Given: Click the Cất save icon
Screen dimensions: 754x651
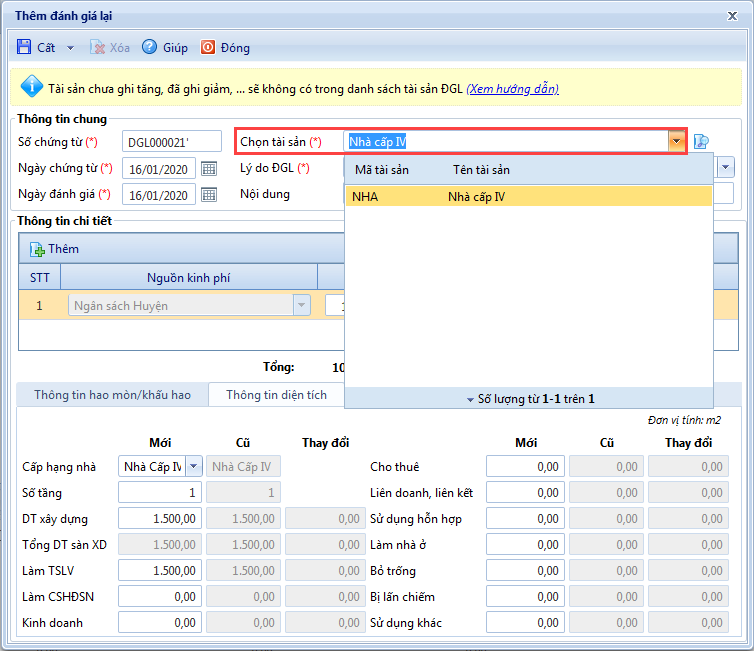Looking at the screenshot, I should click(24, 47).
